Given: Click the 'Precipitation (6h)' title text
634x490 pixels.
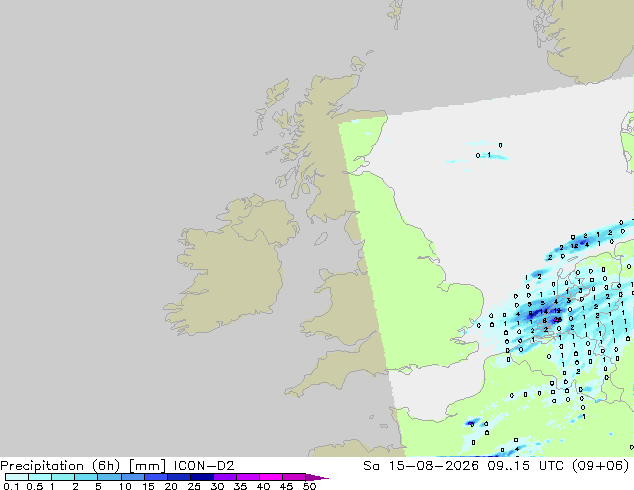Looking at the screenshot, I should point(60,466).
